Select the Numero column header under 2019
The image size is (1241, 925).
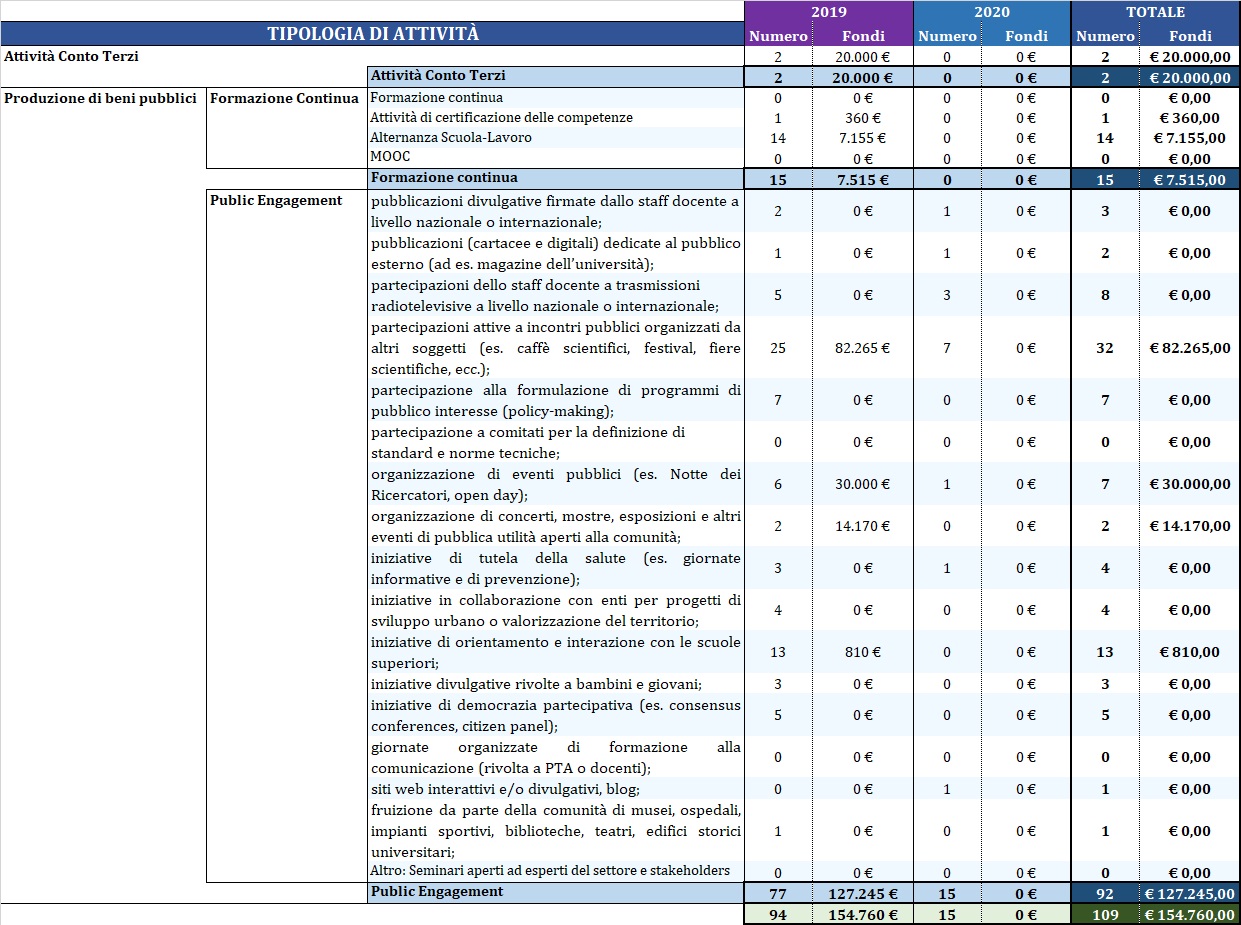(x=779, y=36)
